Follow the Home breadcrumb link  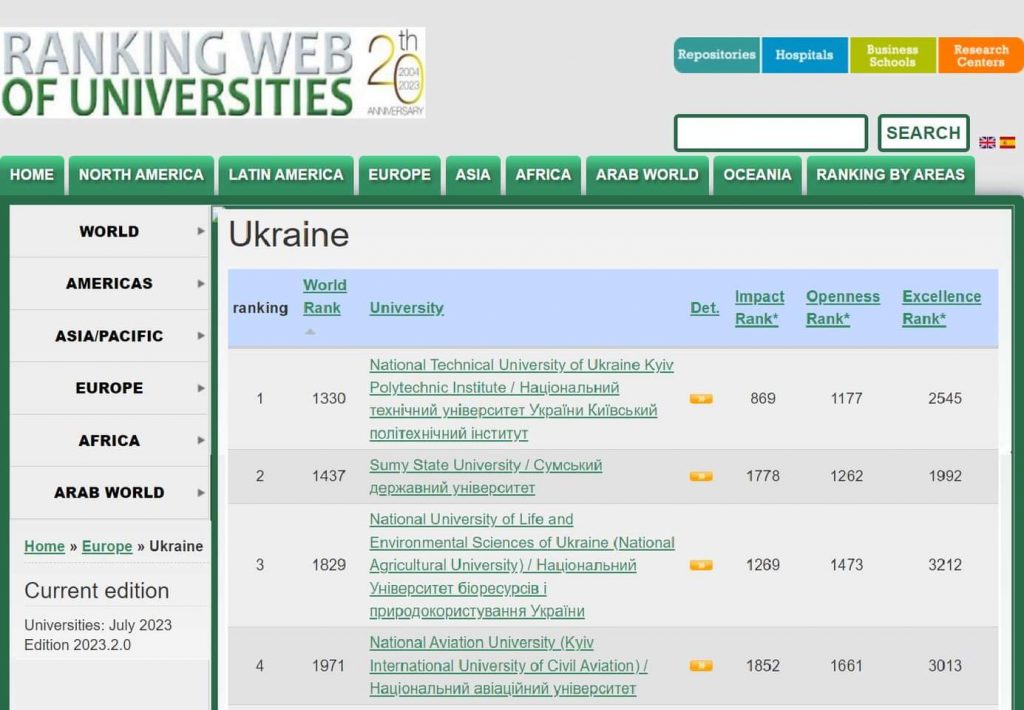click(44, 546)
